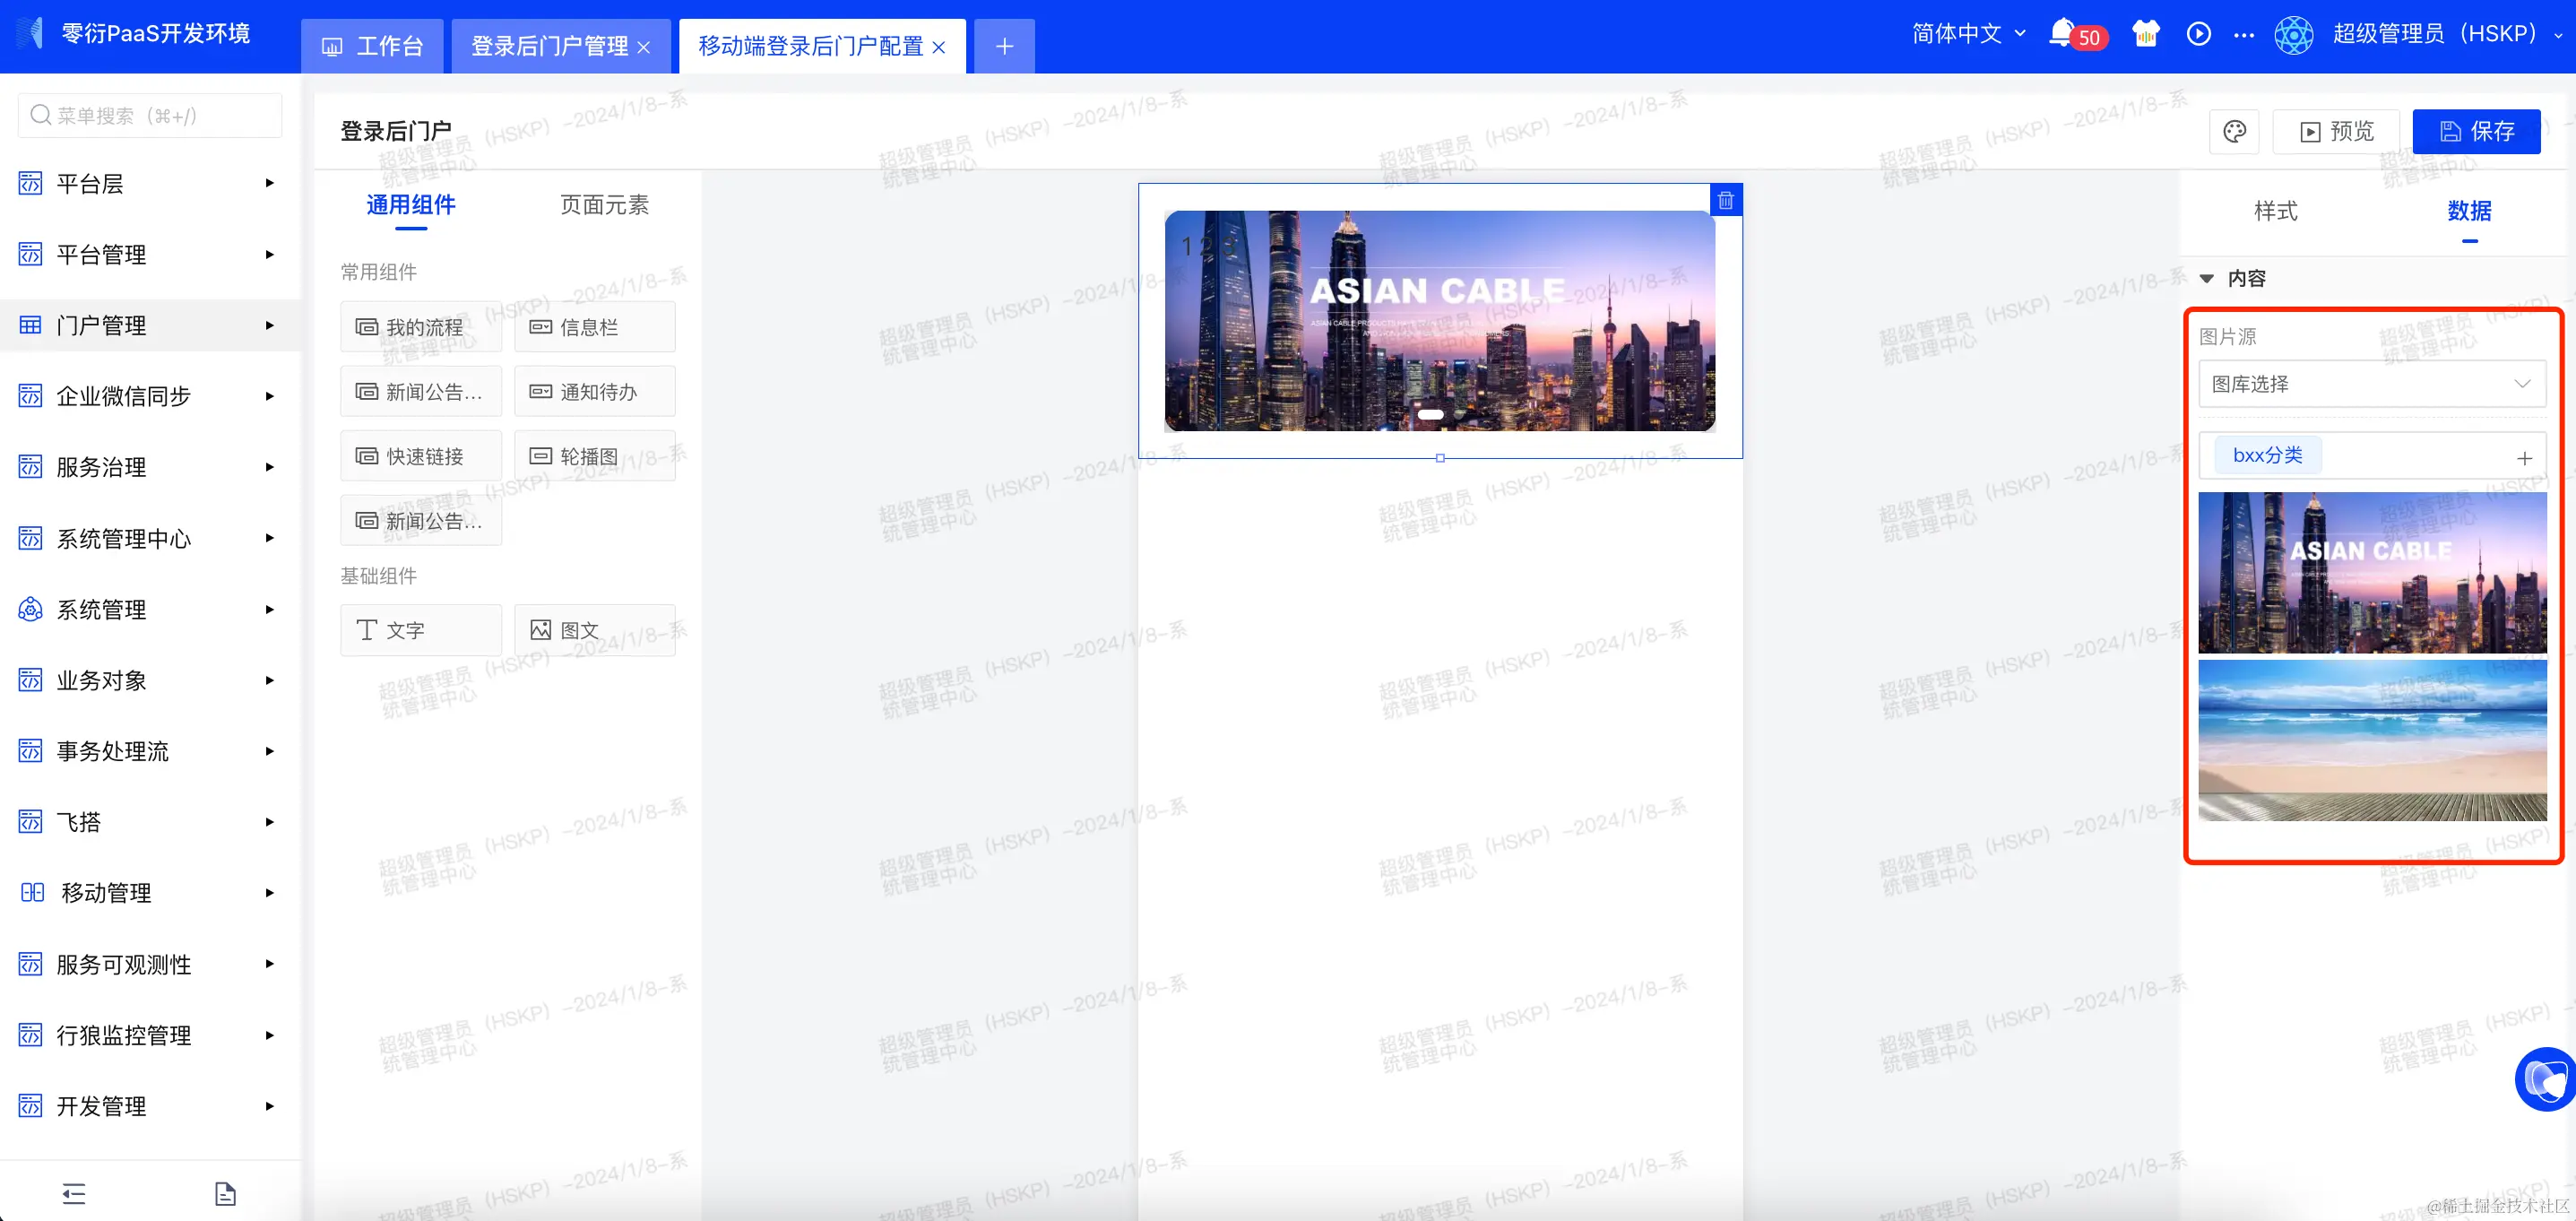The width and height of the screenshot is (2576, 1221).
Task: Collapse sidebar using bottom-left menu icon
Action: tap(74, 1193)
